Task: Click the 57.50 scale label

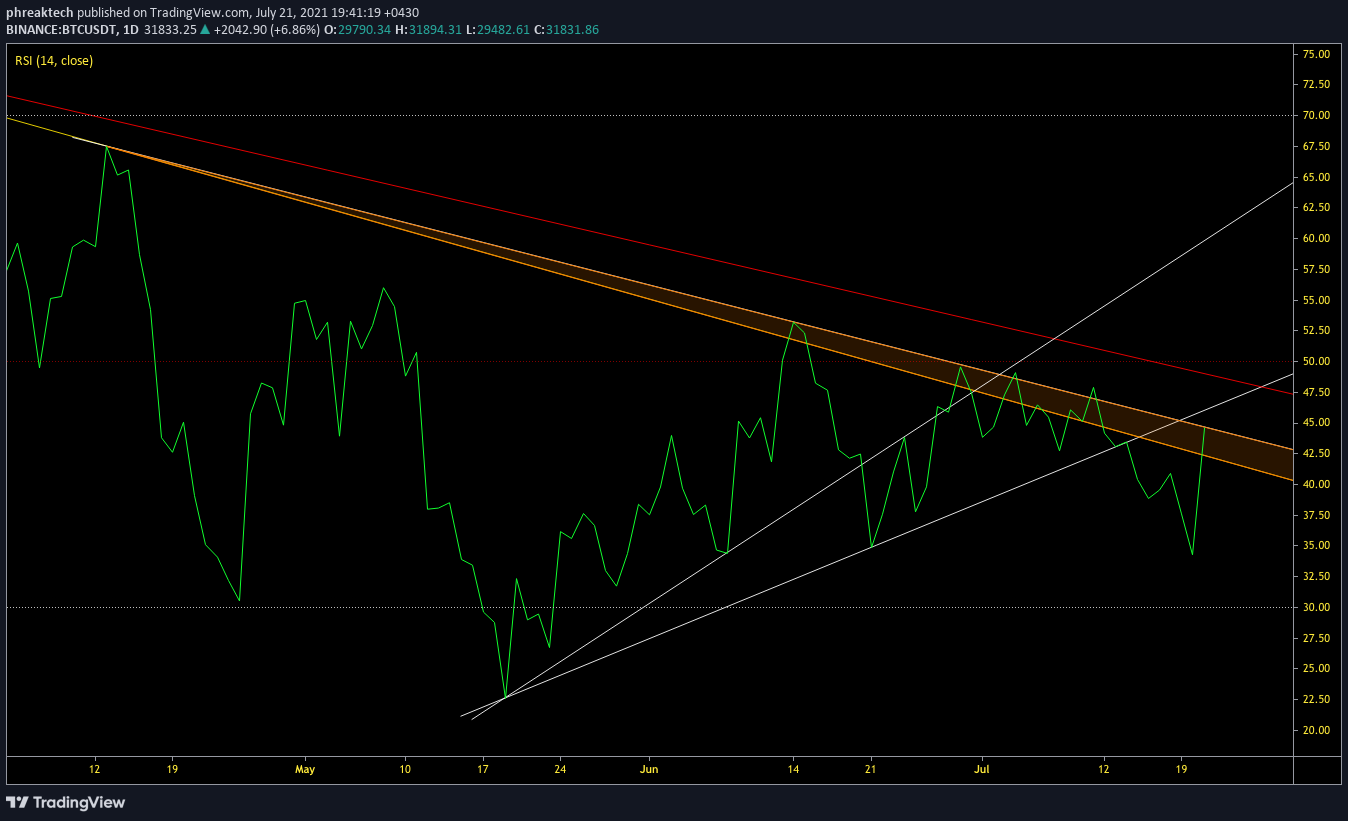Action: click(x=1315, y=269)
